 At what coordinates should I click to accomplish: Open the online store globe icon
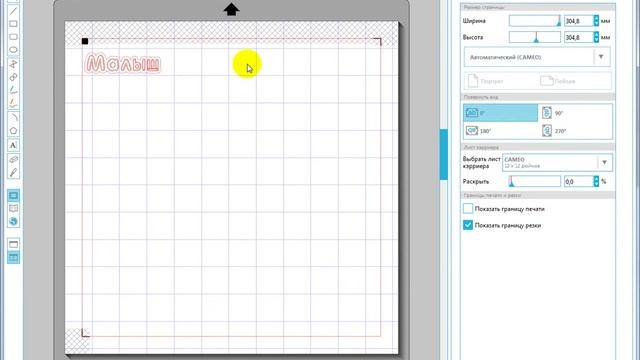tap(13, 222)
